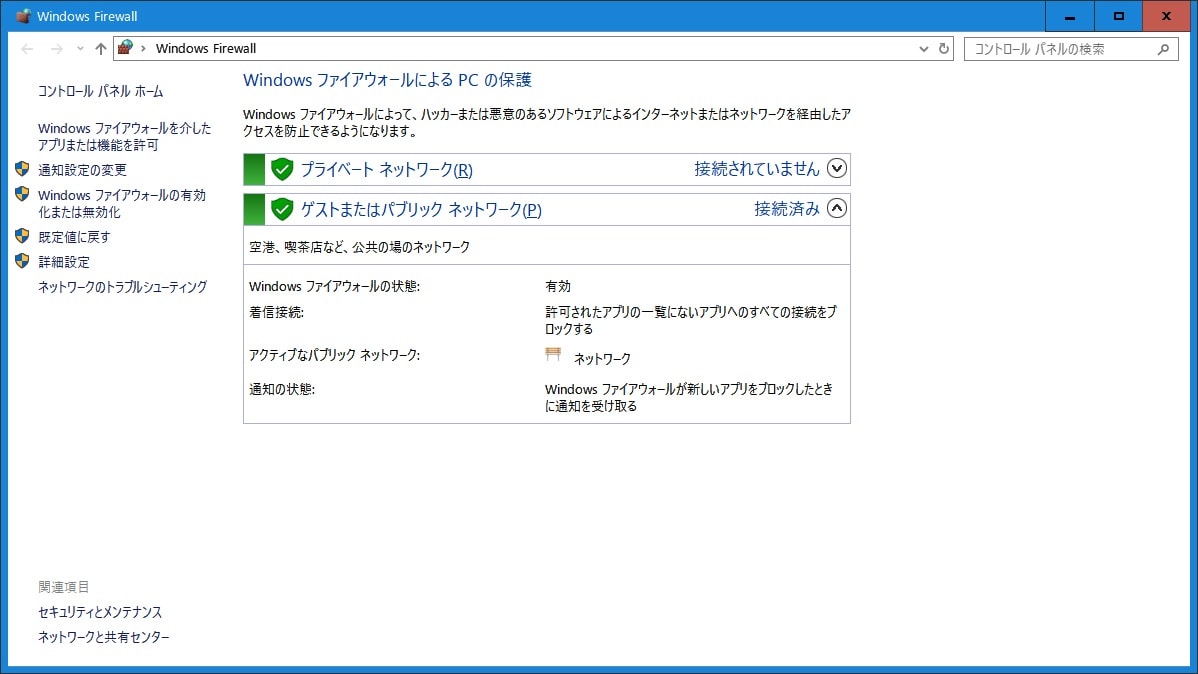Screen dimensions: 1198x674
Task: Click the shield icon beside 詳細設定
Action: click(x=22, y=261)
